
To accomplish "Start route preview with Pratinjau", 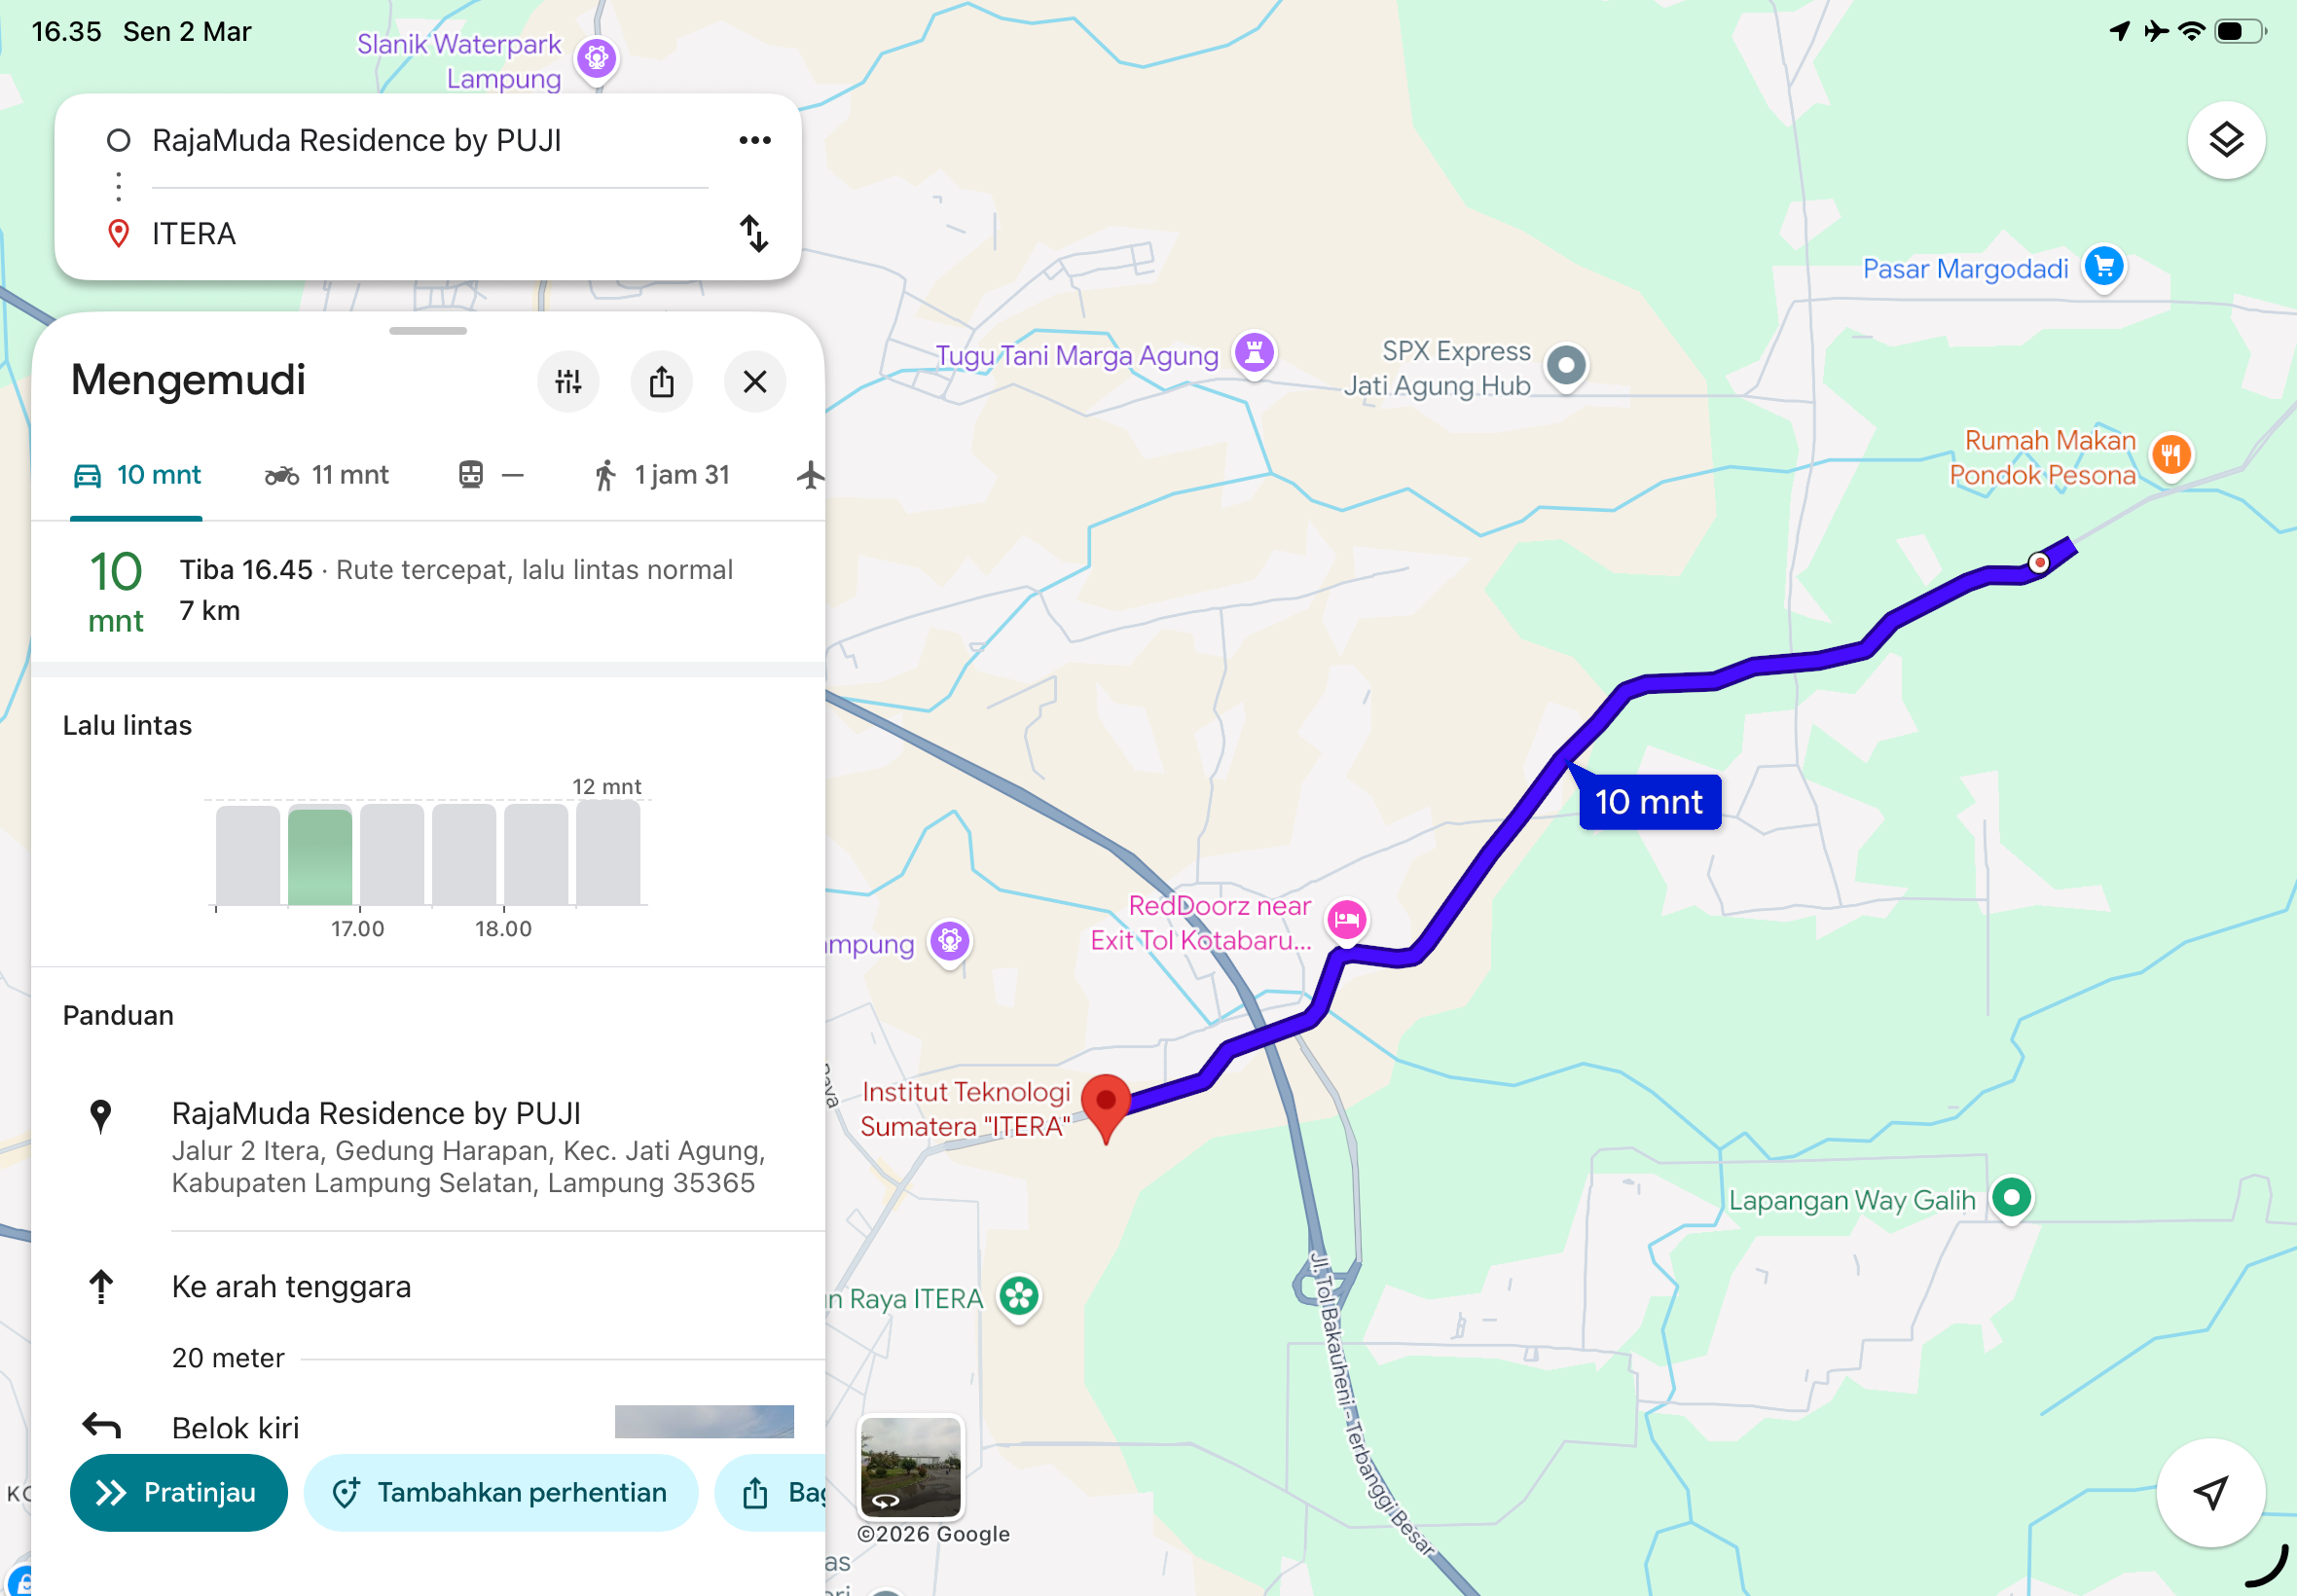I will tap(179, 1491).
